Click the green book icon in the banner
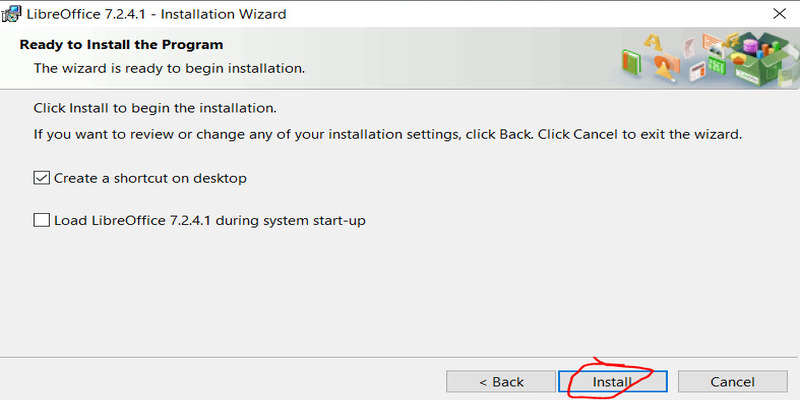Viewport: 800px width, 400px height. click(x=631, y=62)
